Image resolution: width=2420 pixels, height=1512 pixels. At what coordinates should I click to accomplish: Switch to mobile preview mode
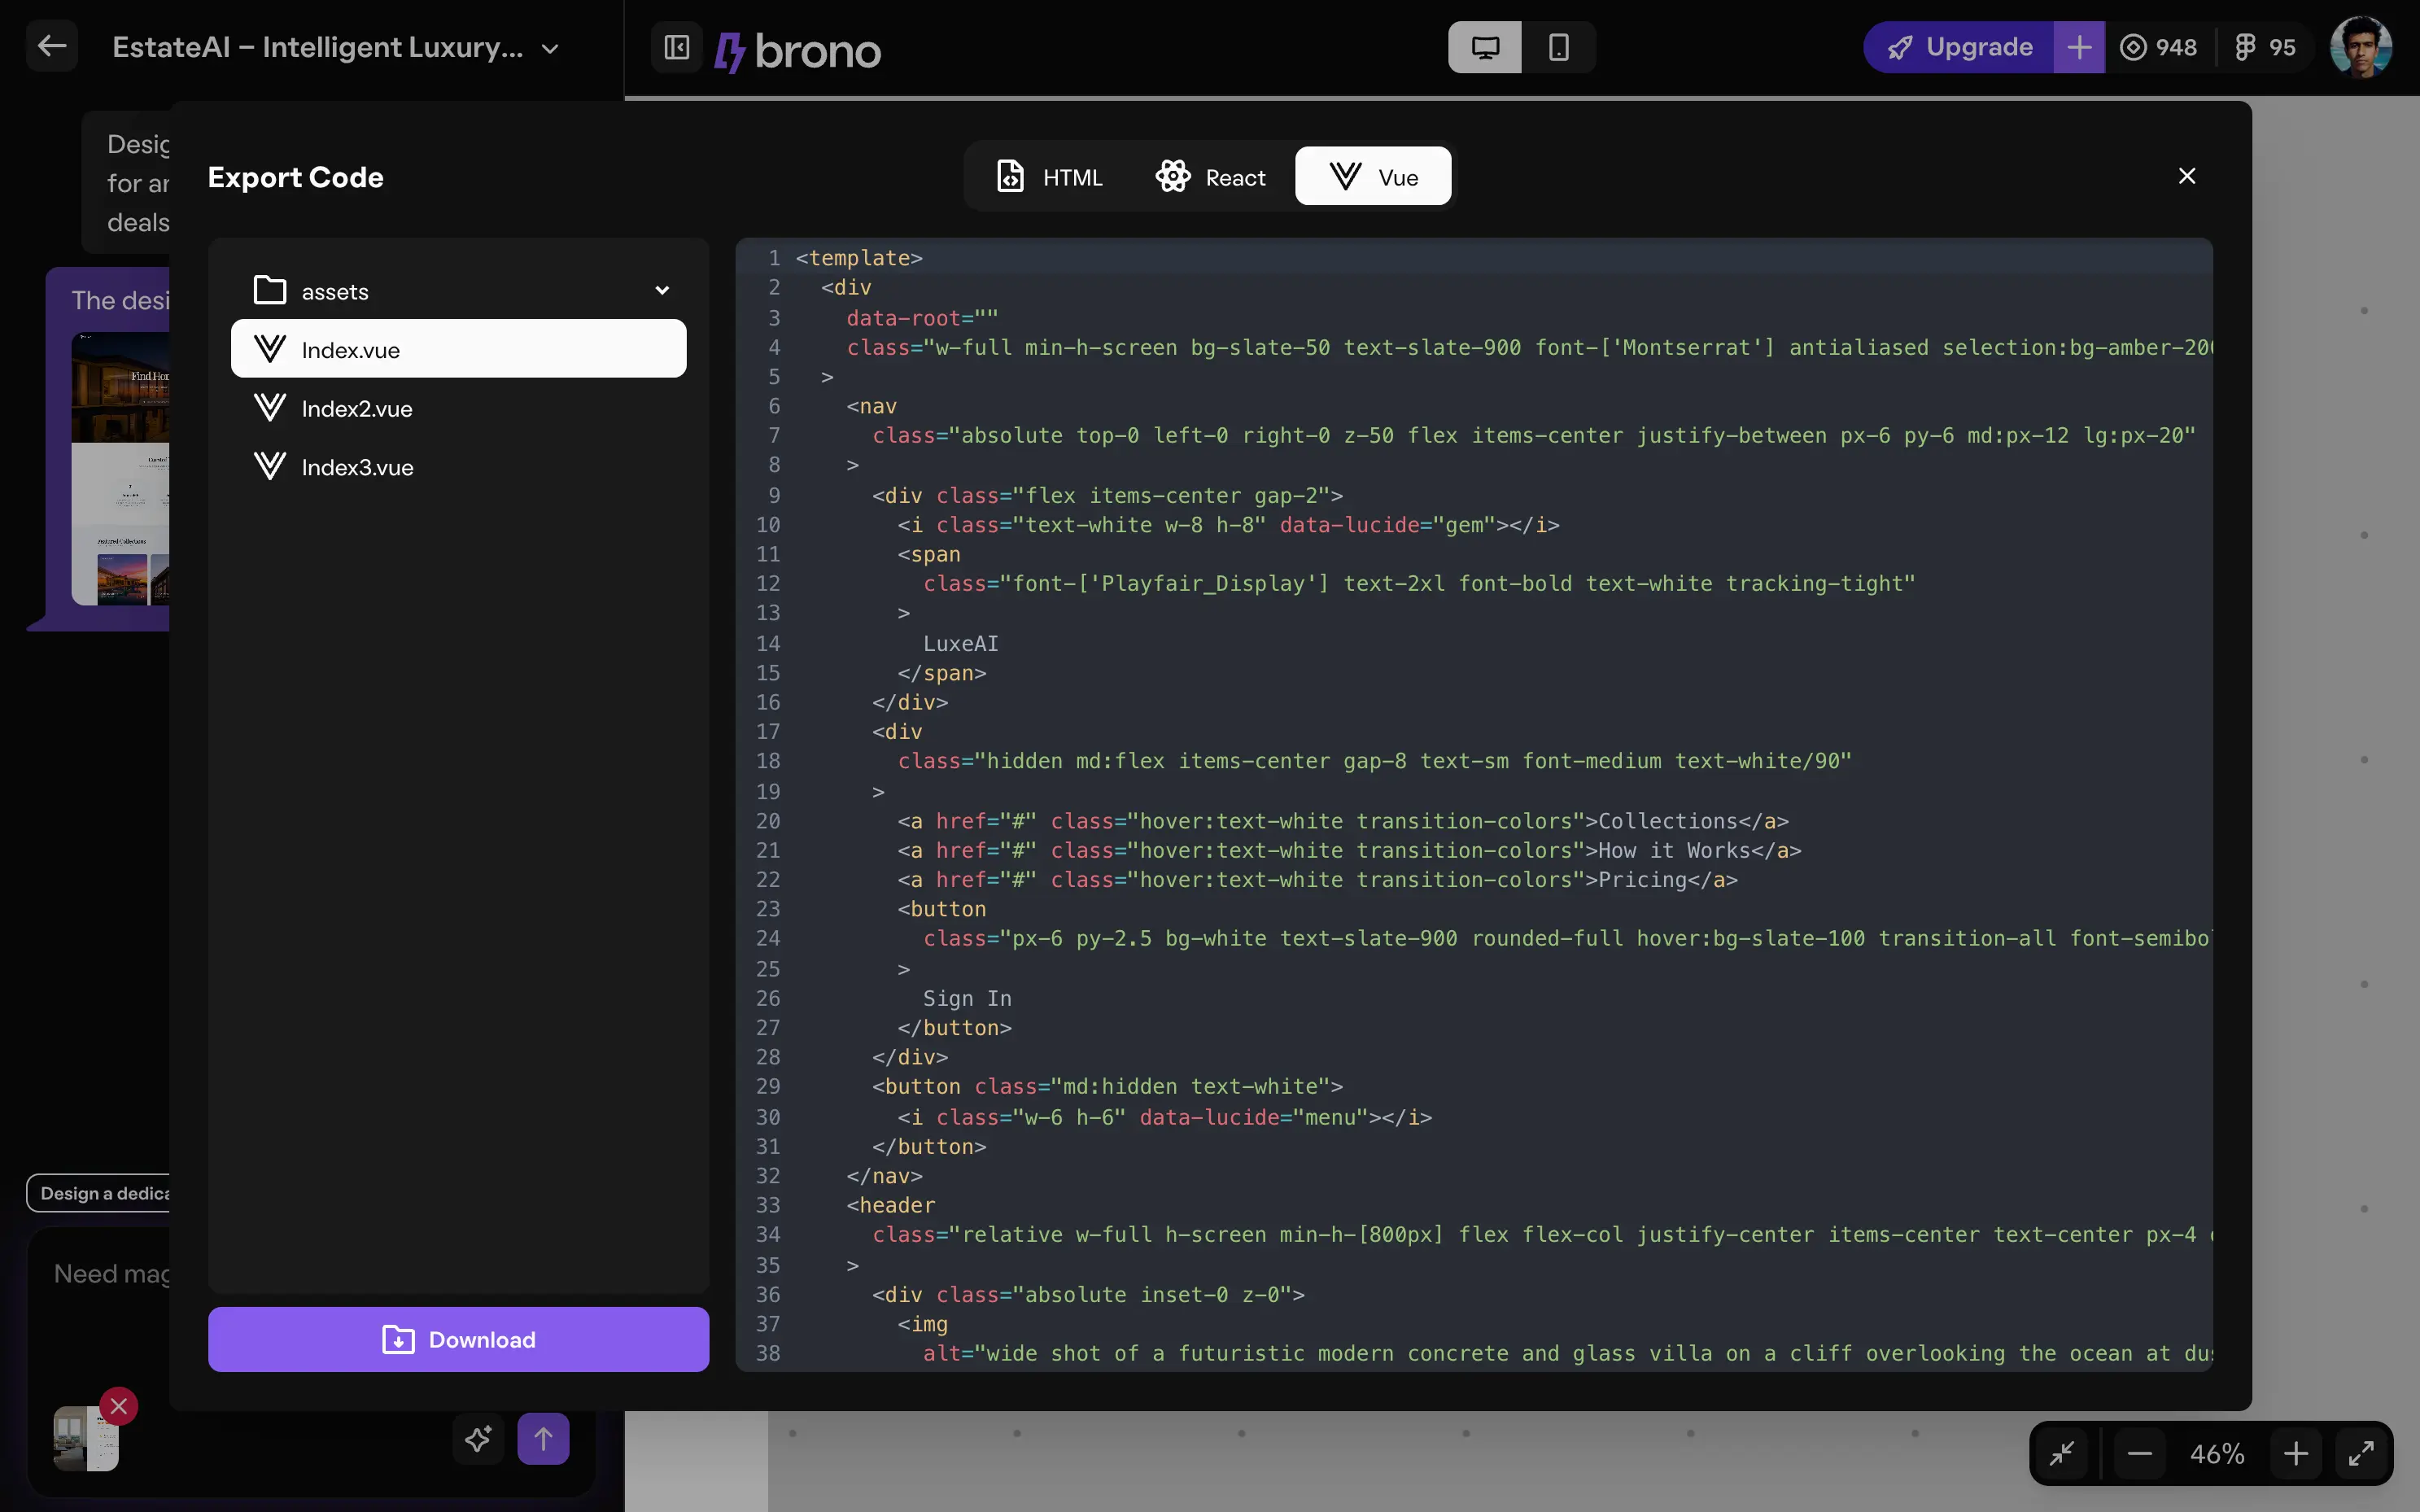click(x=1559, y=47)
